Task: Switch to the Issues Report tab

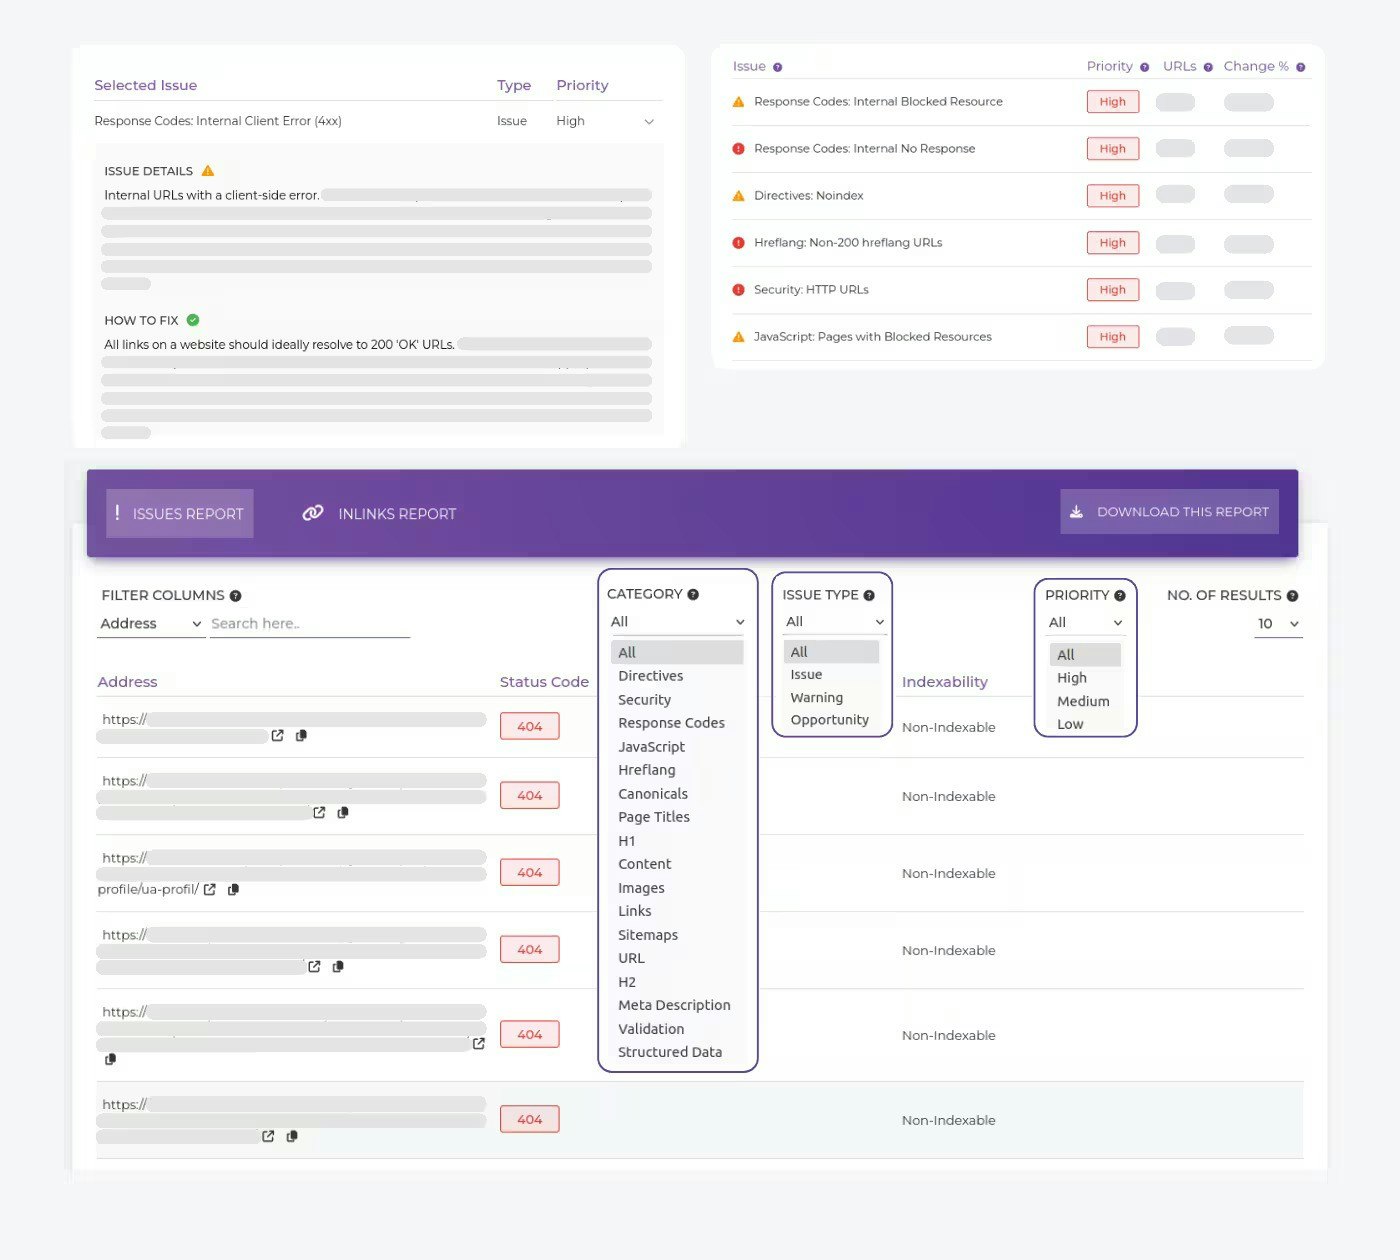Action: 179,513
